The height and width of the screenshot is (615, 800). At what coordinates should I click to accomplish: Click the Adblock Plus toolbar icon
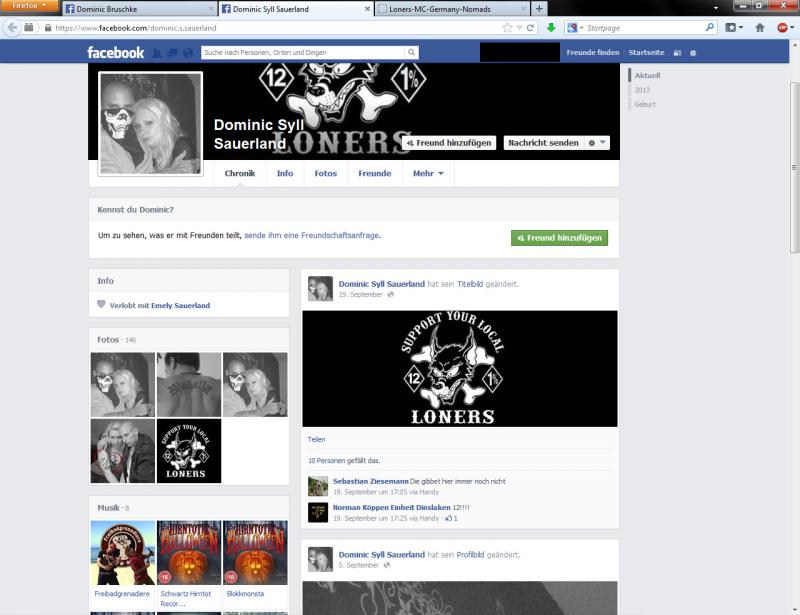782,28
